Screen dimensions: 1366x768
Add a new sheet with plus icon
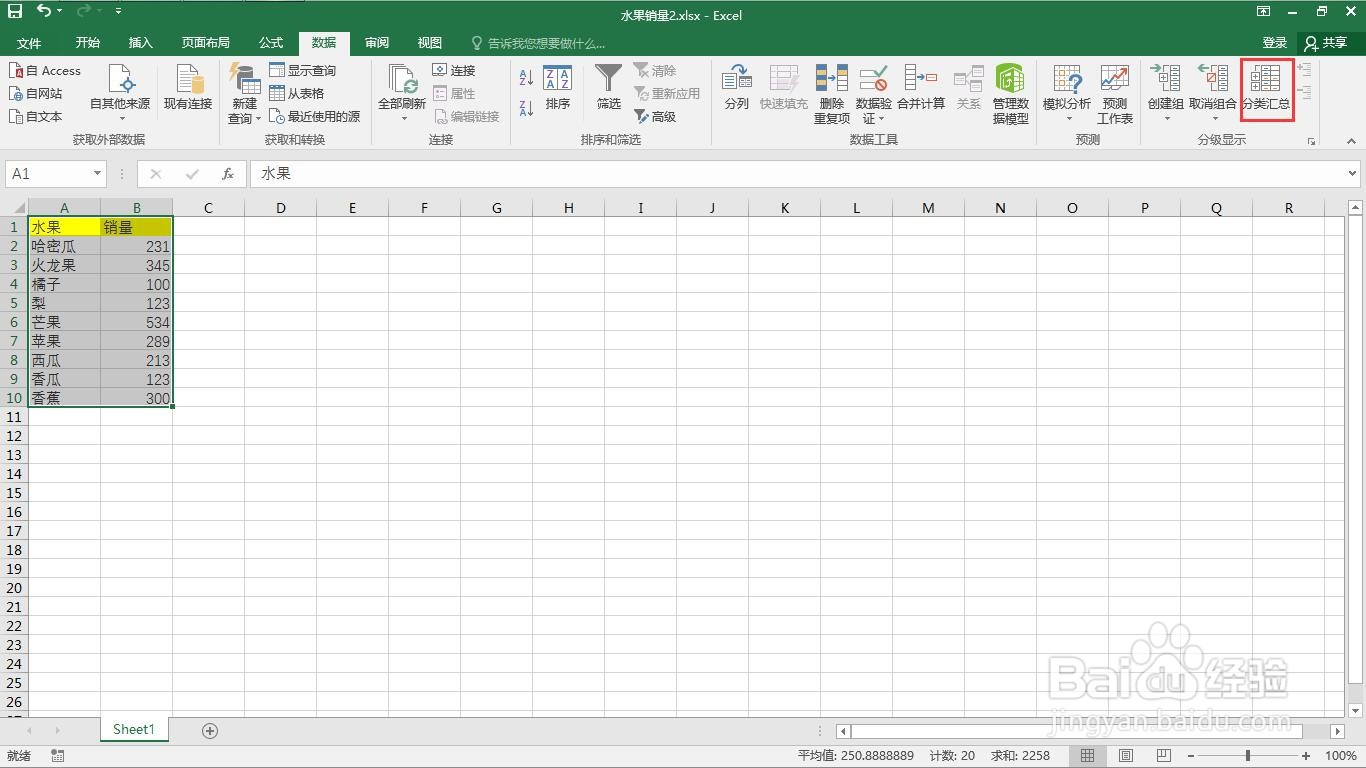pyautogui.click(x=210, y=731)
